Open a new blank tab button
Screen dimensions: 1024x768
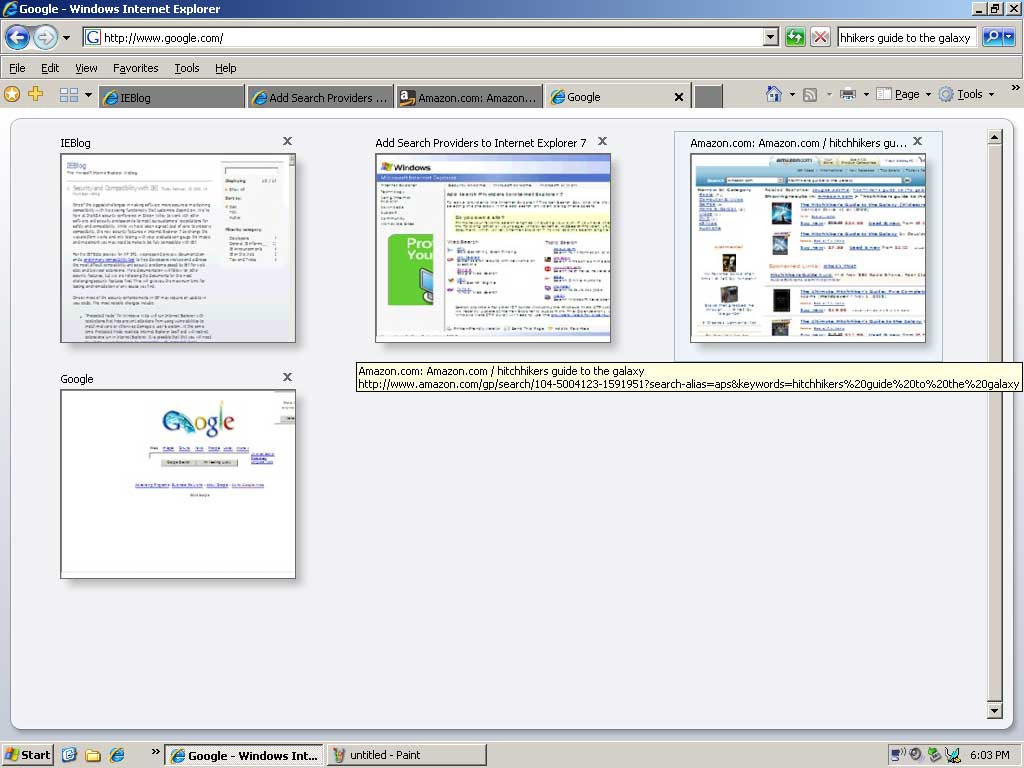coord(709,97)
